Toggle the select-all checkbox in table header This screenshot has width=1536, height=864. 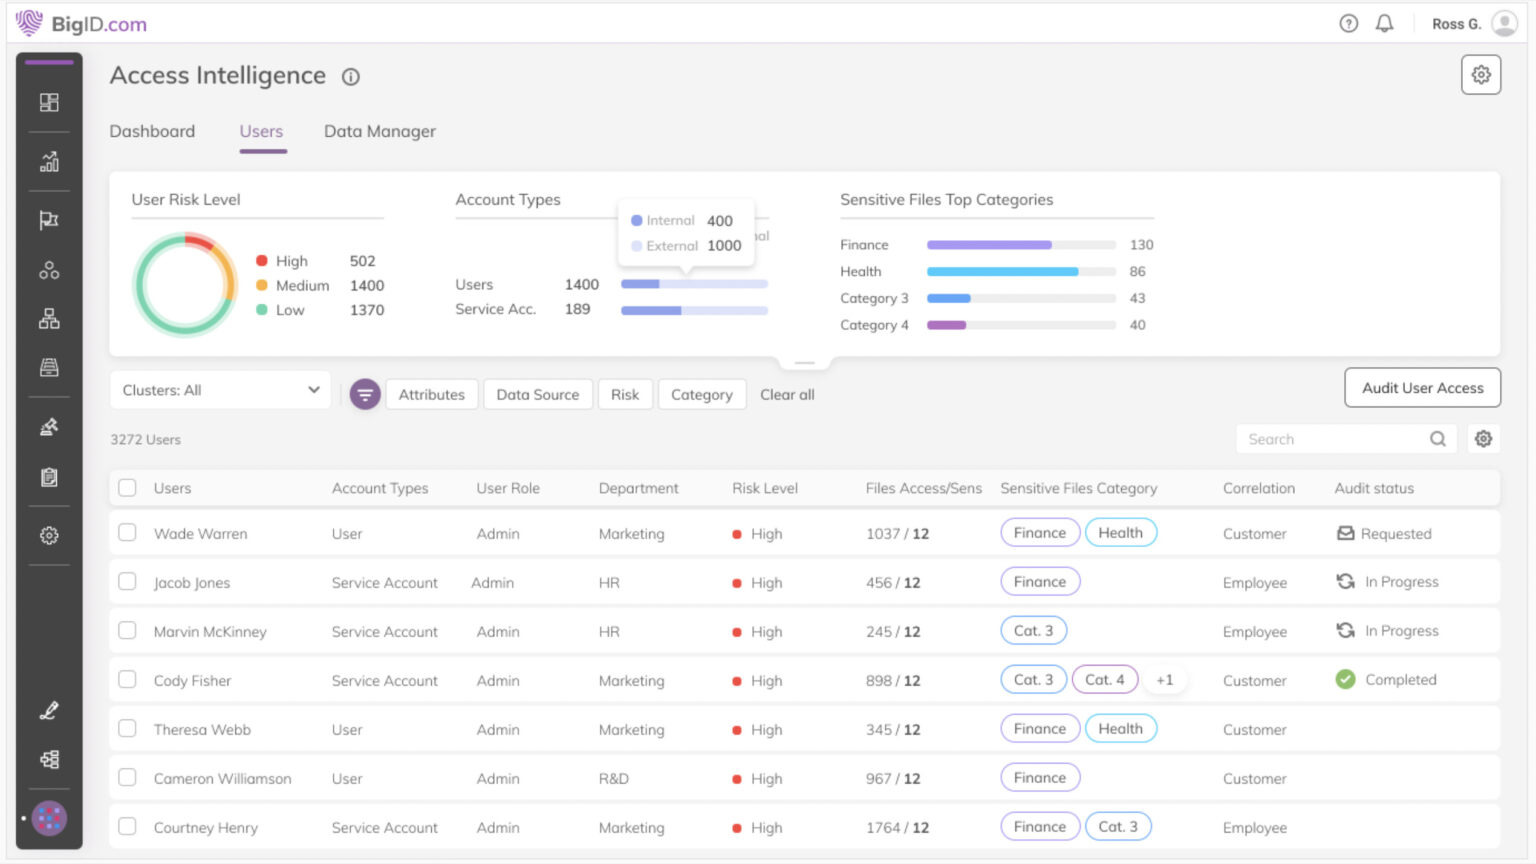pos(127,488)
